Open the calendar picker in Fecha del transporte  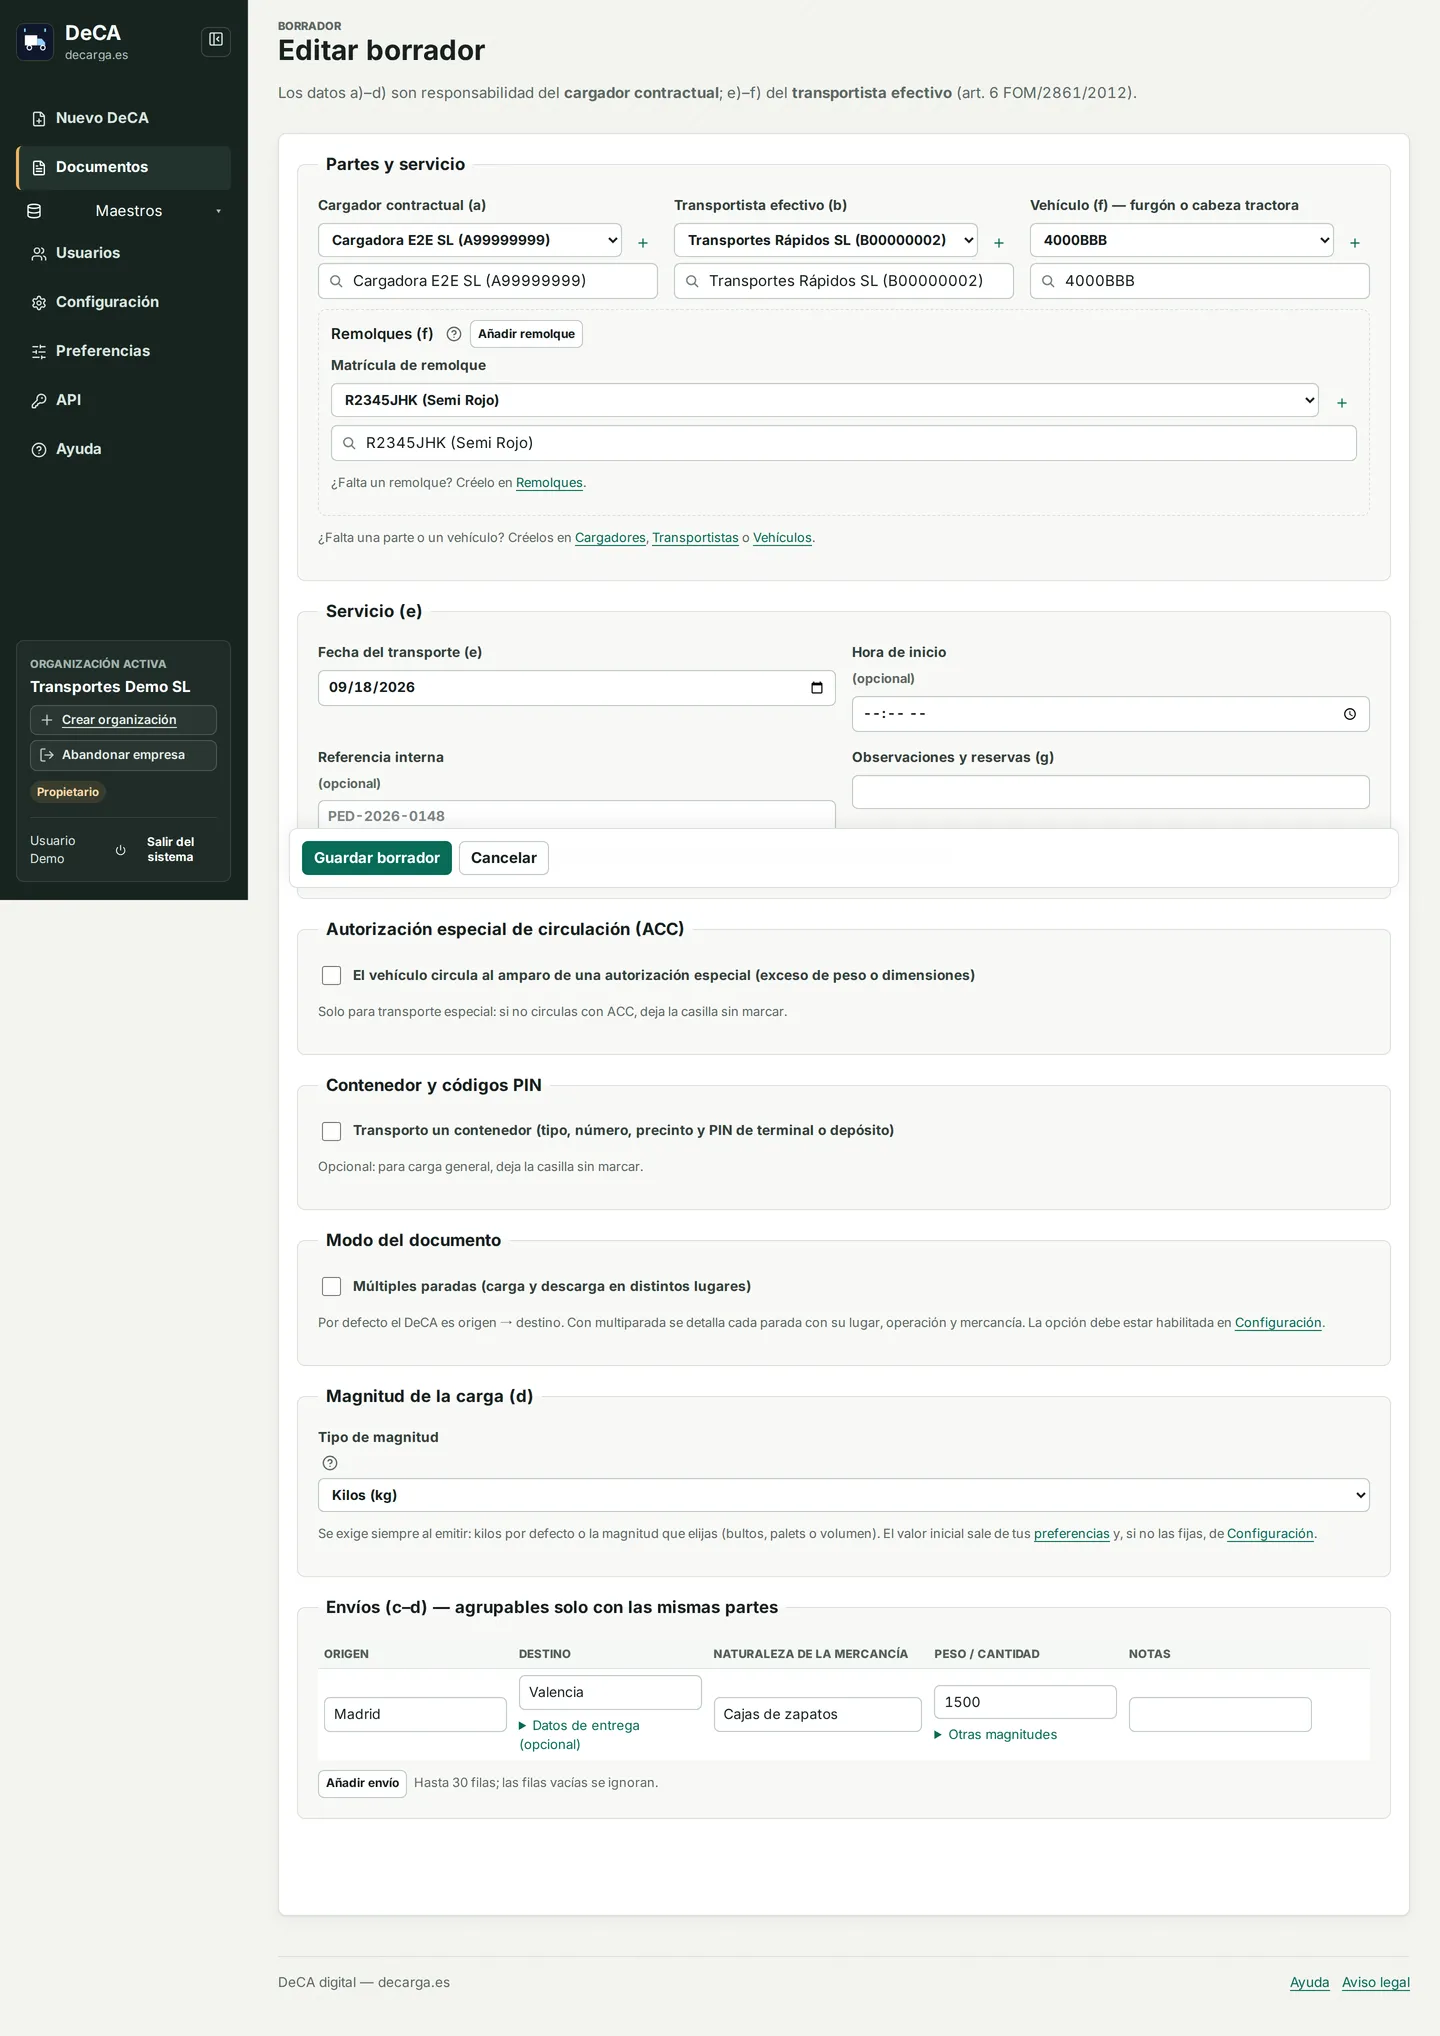tap(817, 688)
